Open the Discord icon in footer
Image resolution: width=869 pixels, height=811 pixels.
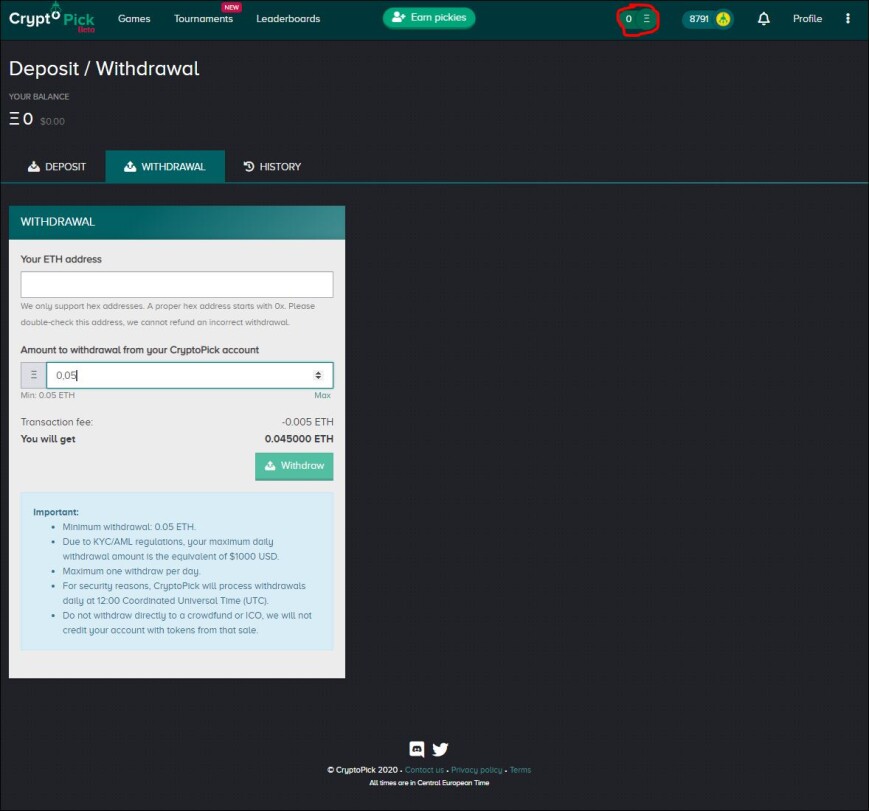(417, 749)
